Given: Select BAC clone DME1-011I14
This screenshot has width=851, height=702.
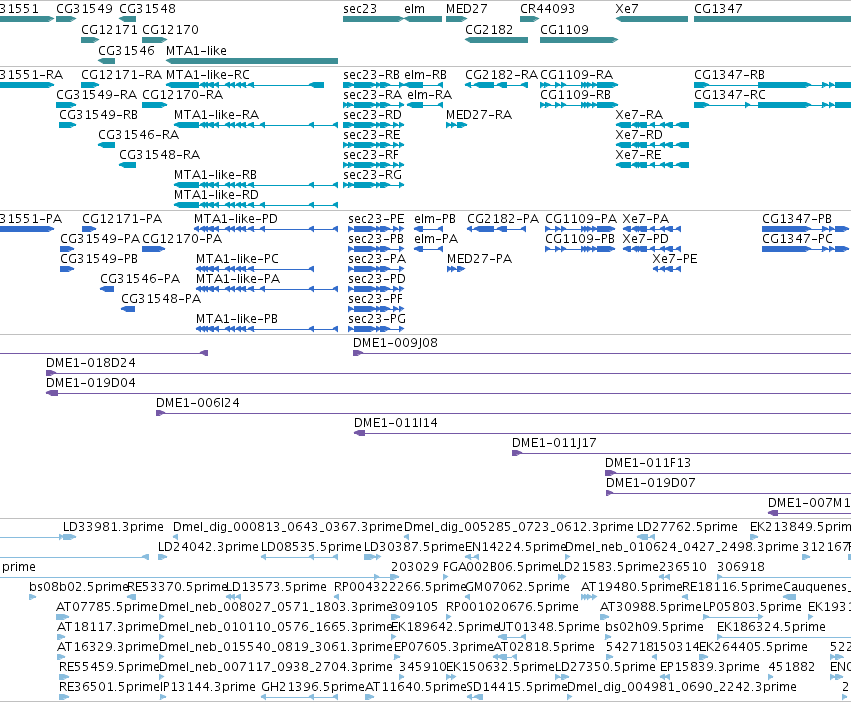Looking at the screenshot, I should pos(602,433).
